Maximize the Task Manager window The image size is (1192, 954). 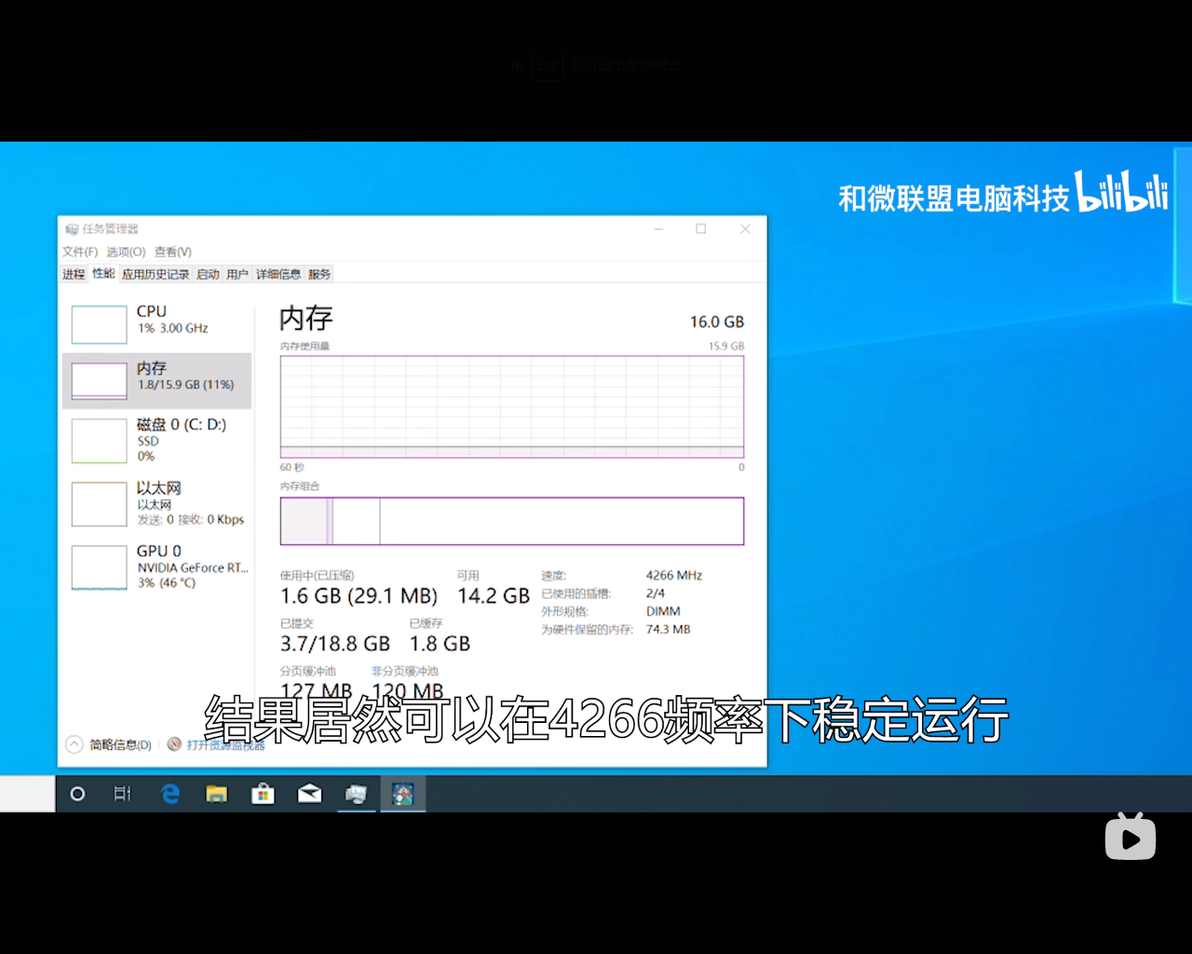(x=701, y=229)
